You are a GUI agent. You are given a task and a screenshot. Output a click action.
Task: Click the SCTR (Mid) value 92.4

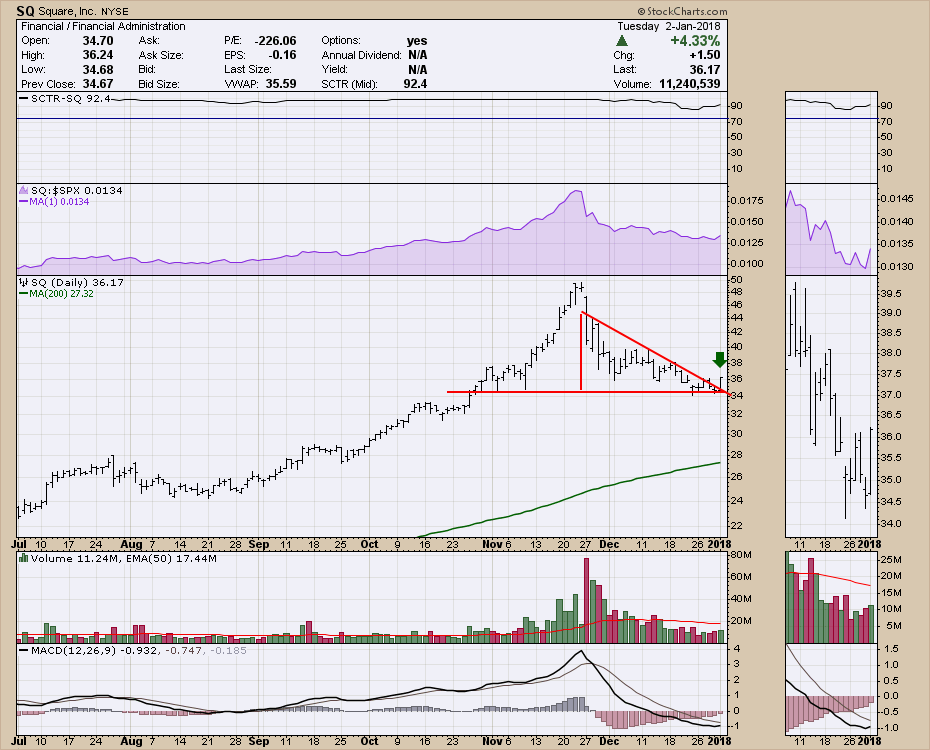(x=415, y=84)
